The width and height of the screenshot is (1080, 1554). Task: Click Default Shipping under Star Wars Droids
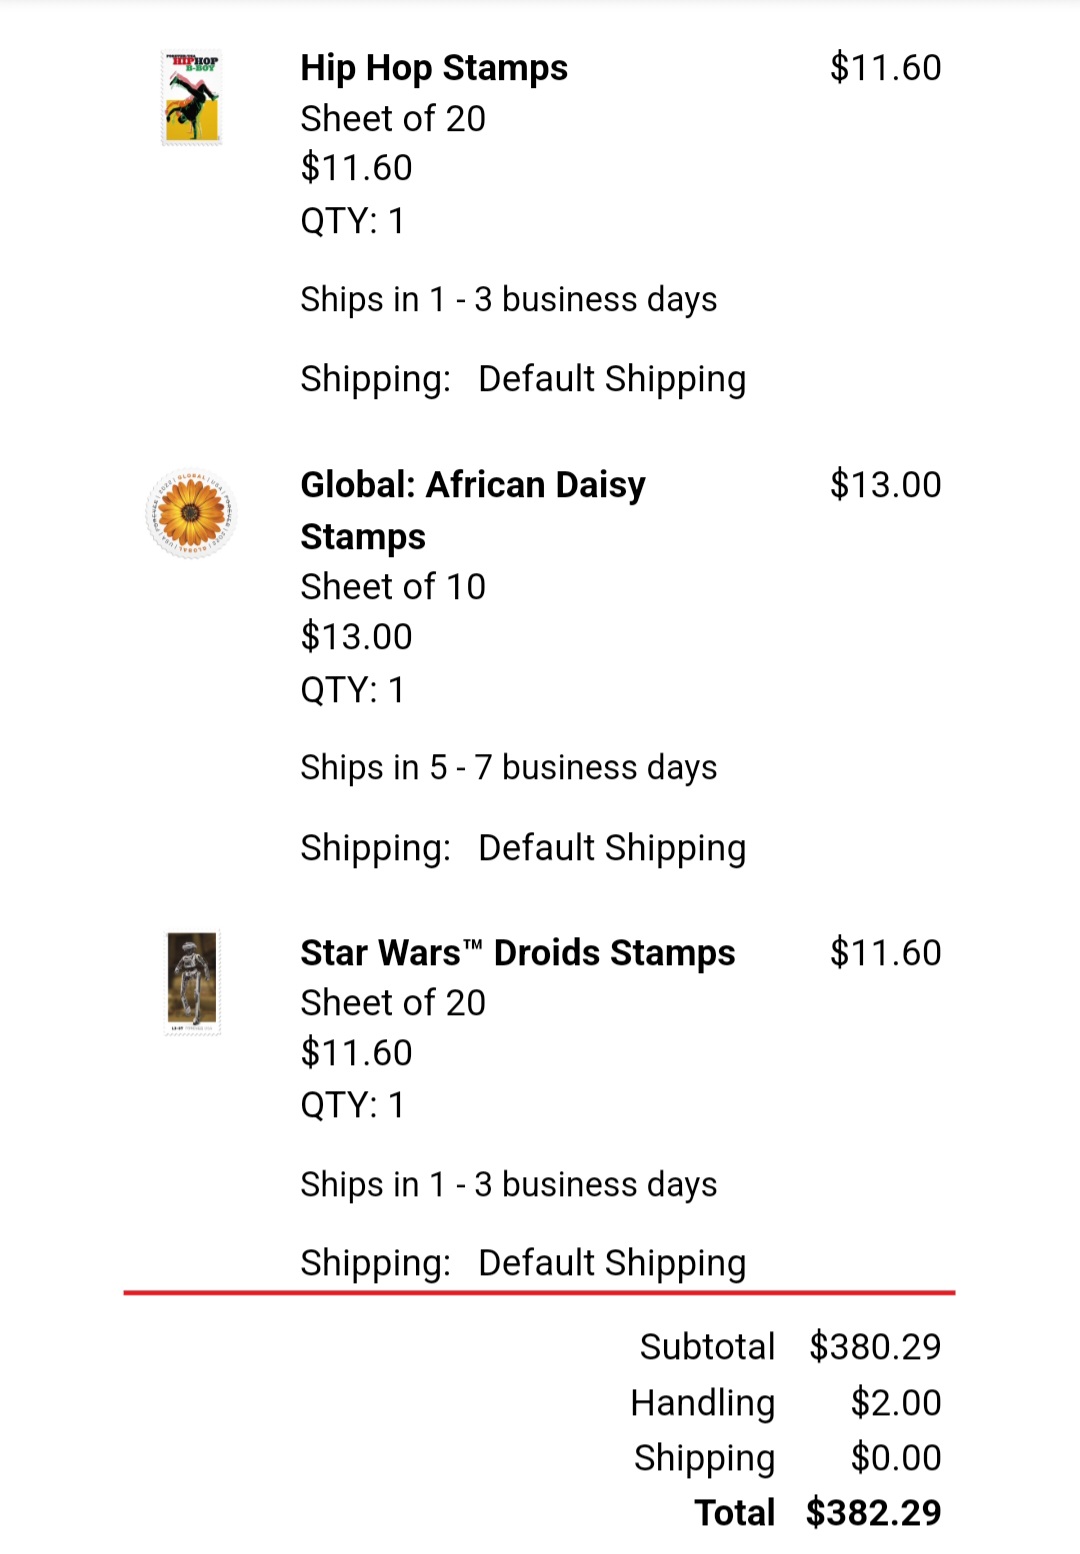[x=612, y=1263]
